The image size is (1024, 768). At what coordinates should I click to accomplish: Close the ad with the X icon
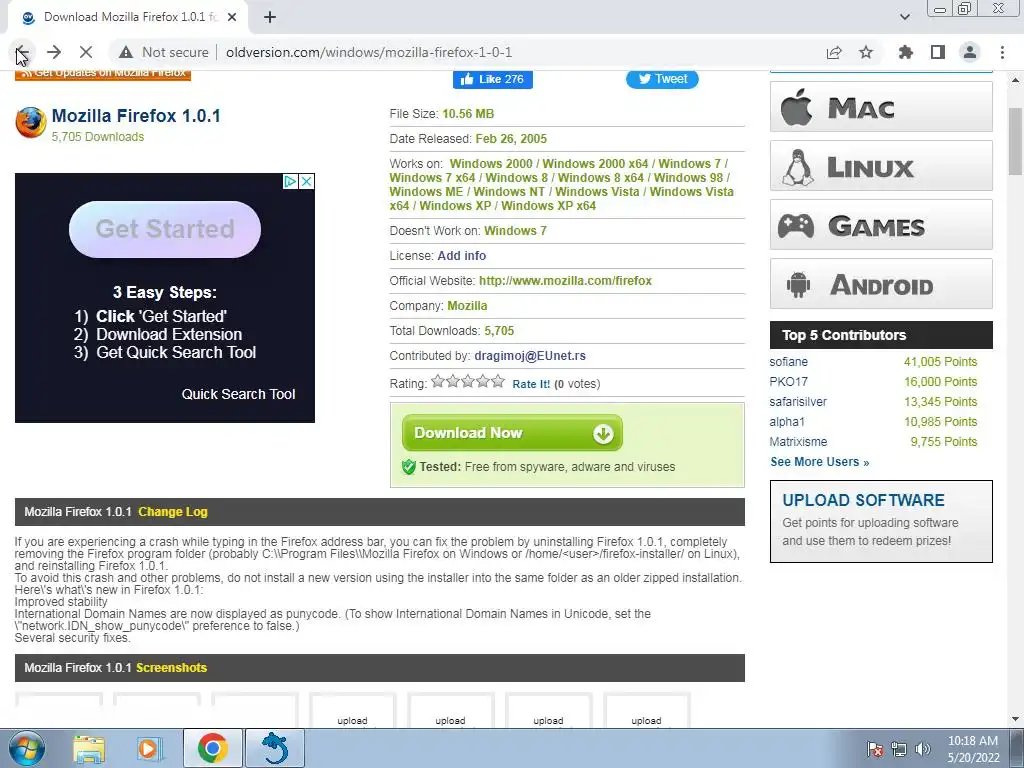306,182
